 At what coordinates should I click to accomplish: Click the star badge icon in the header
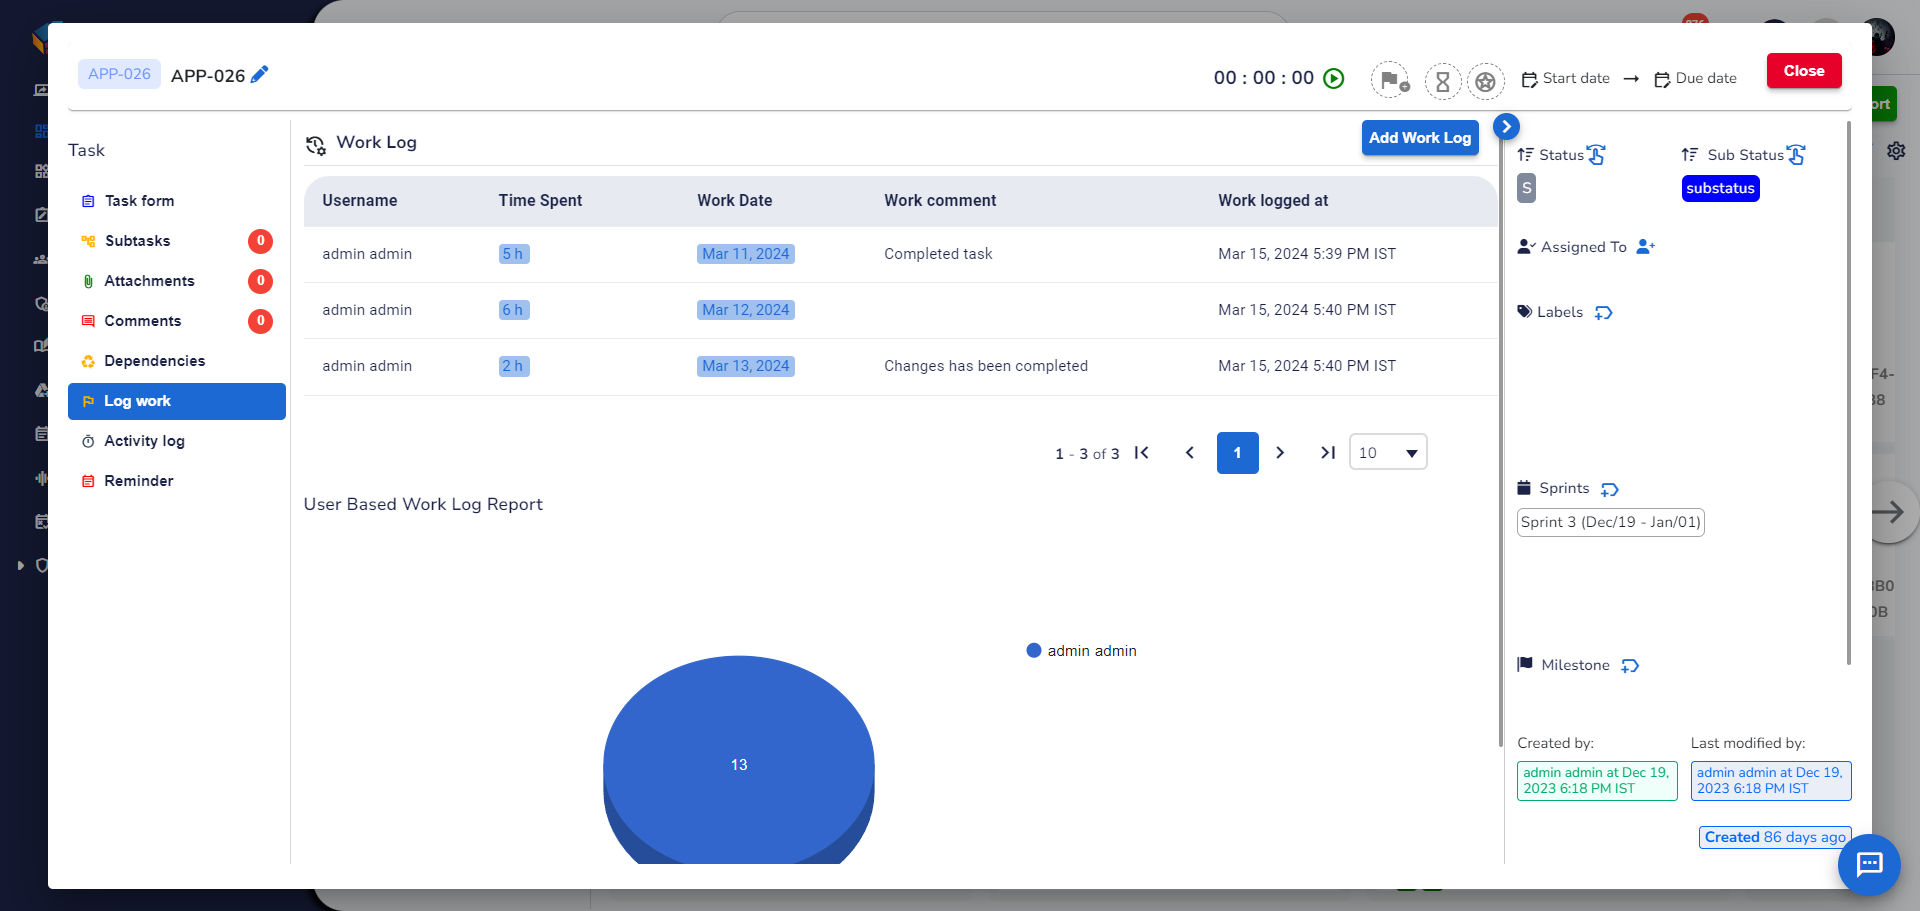pyautogui.click(x=1486, y=81)
